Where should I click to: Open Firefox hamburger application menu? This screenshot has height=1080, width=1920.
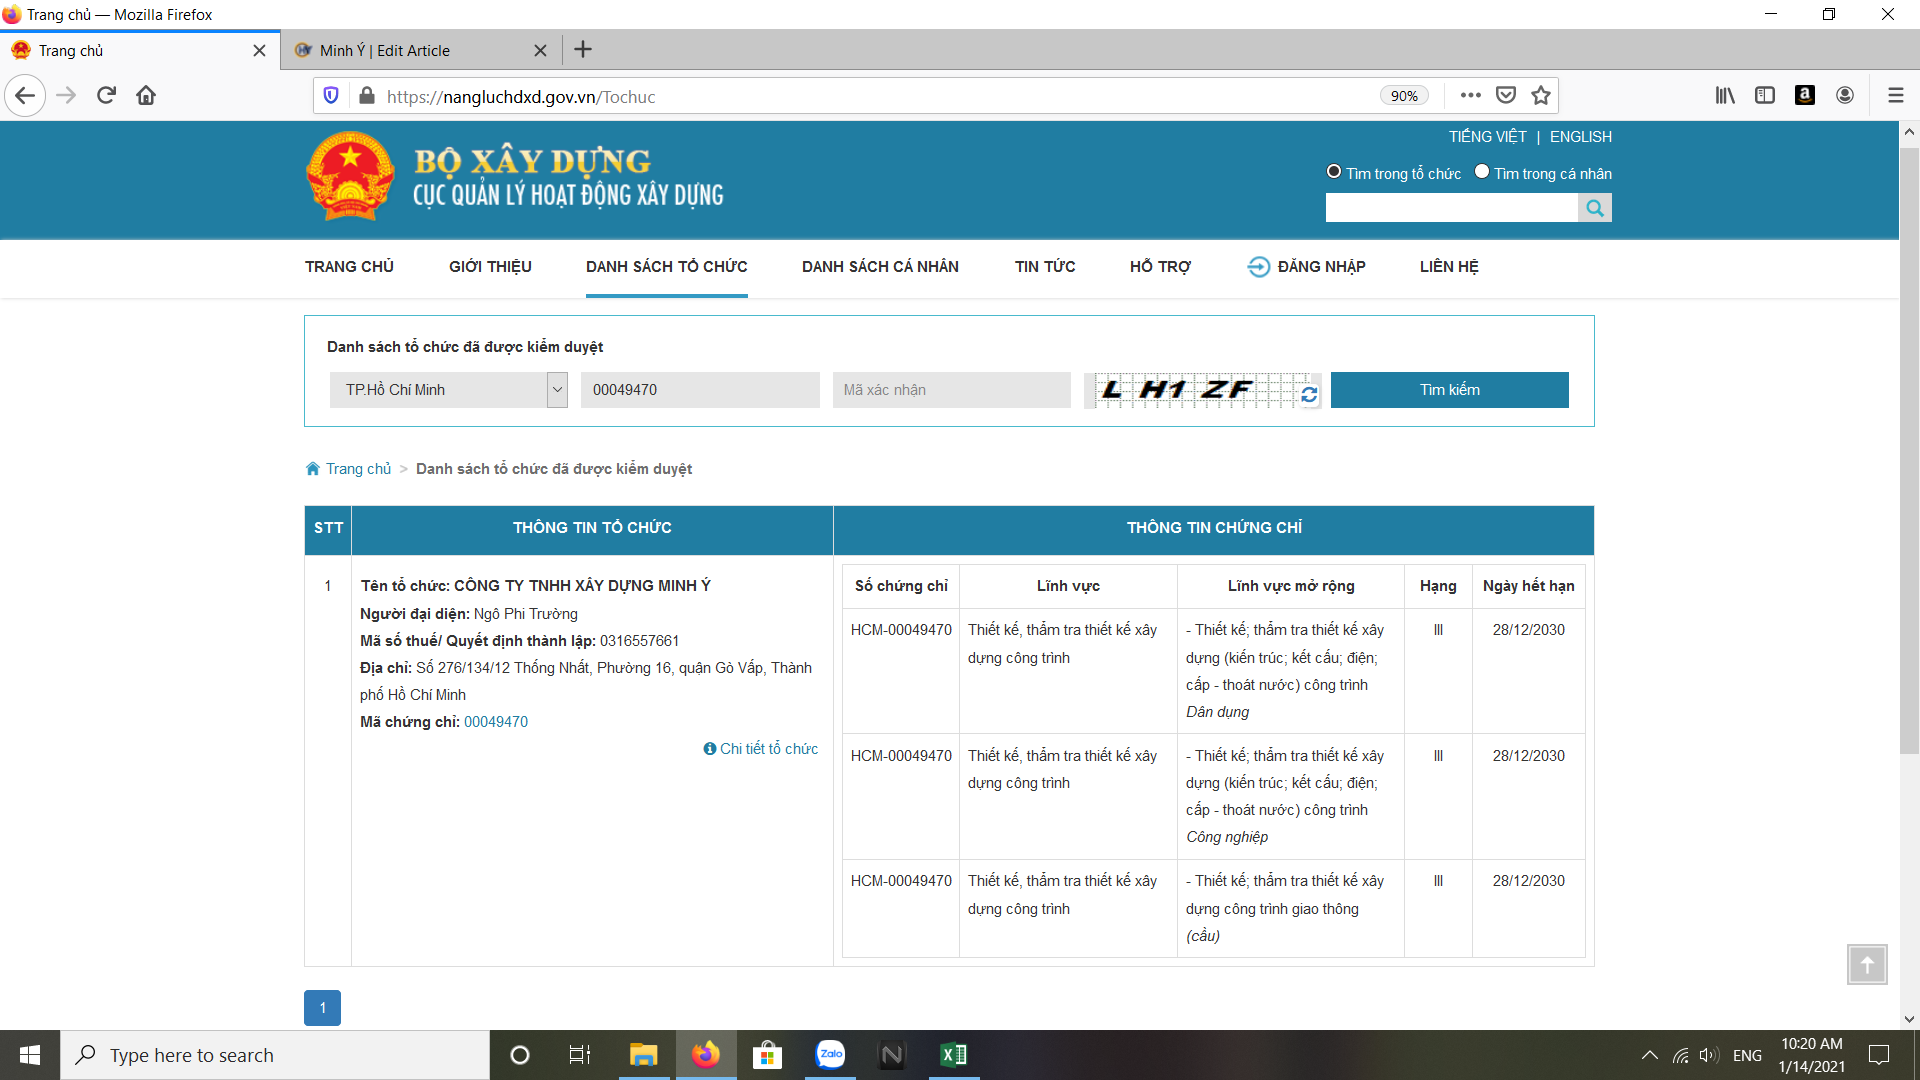point(1895,96)
